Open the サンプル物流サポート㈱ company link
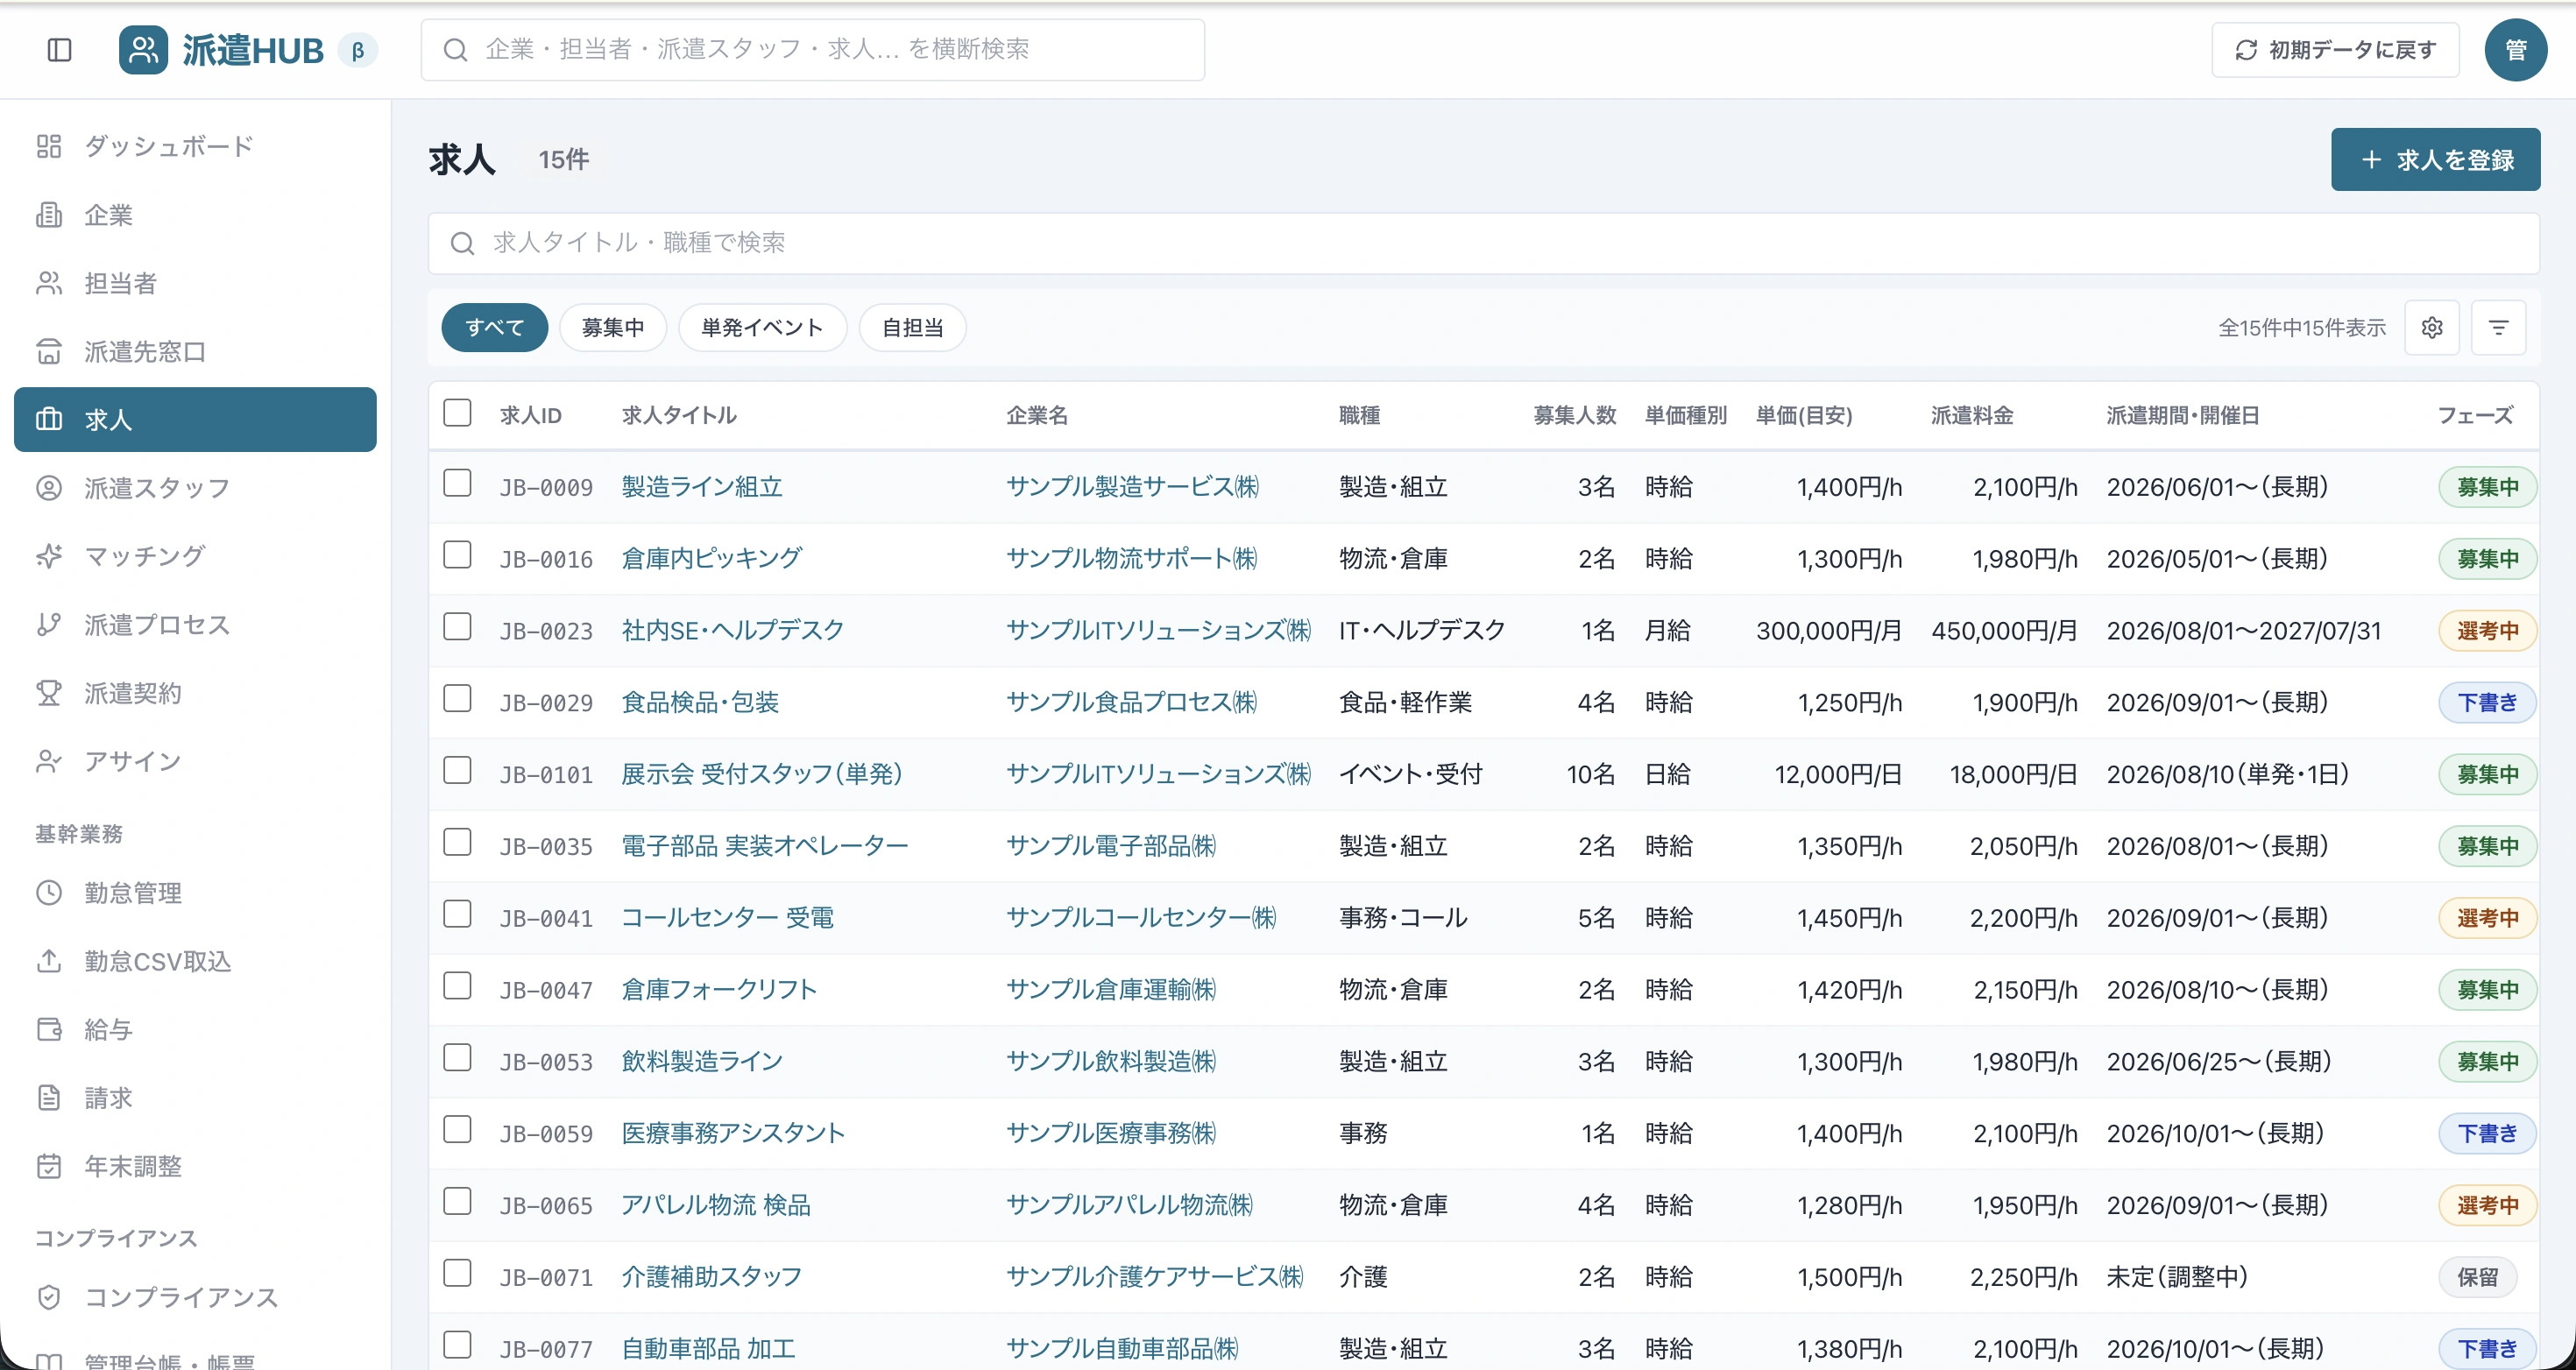Screen dimensions: 2576x1370 pos(1132,559)
